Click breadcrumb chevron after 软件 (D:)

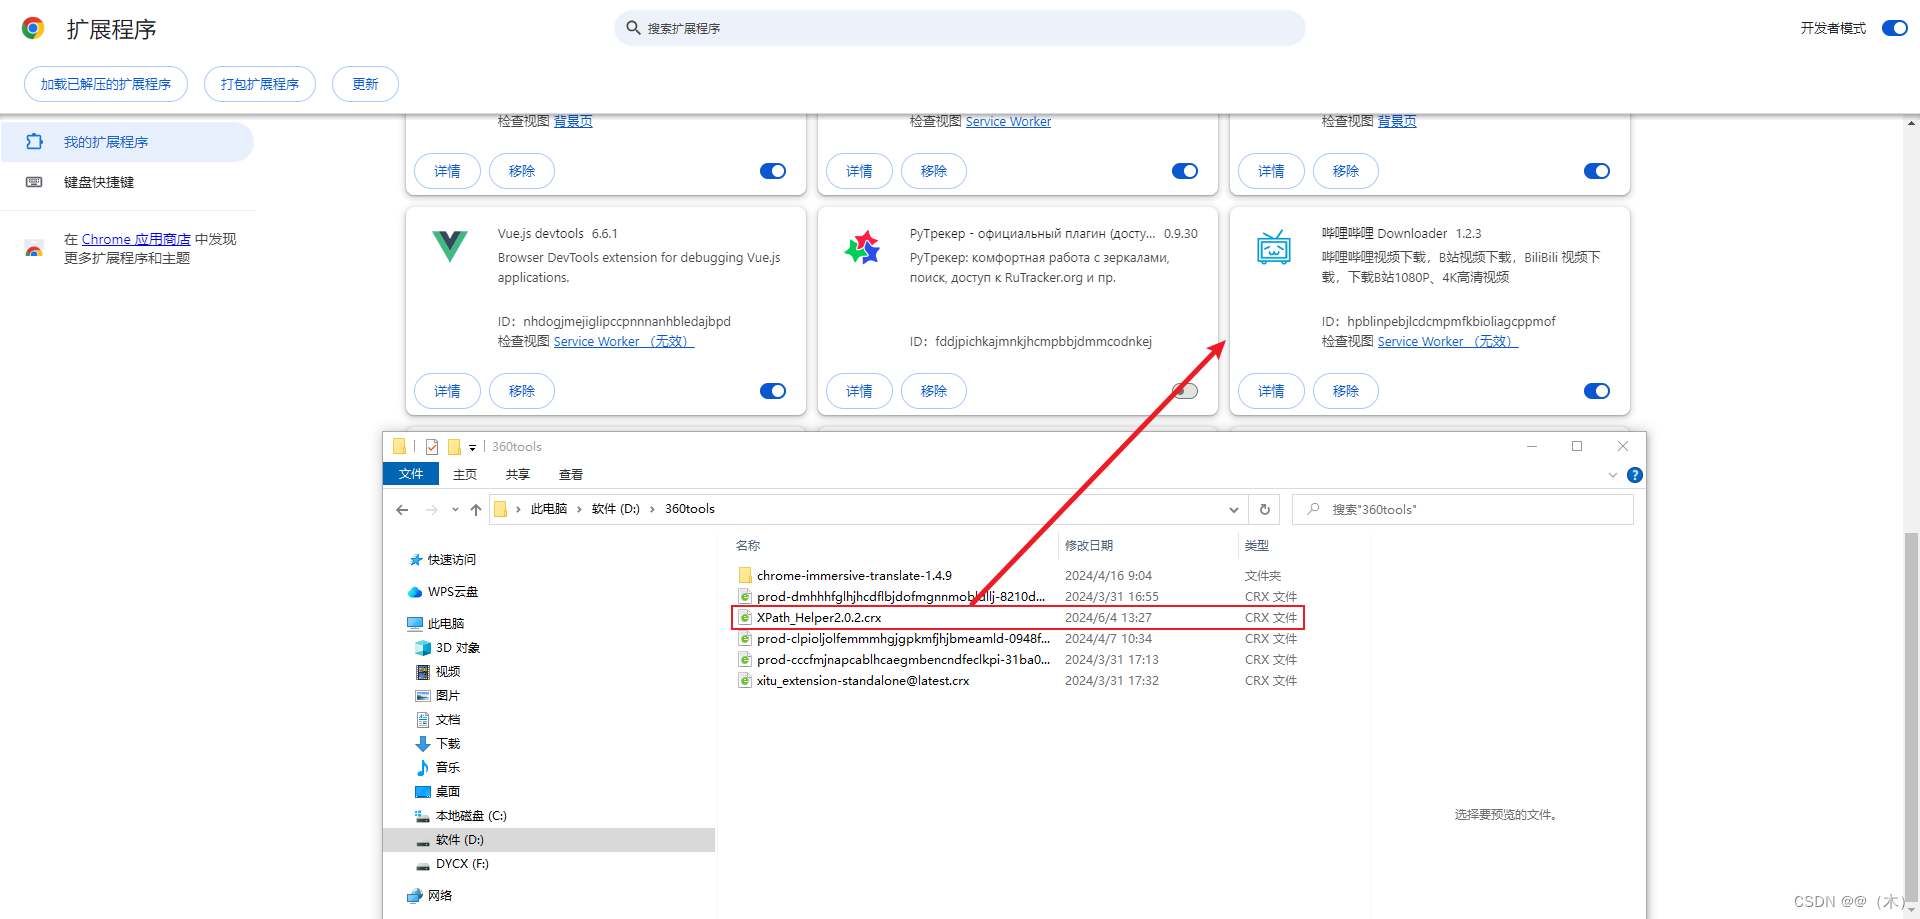pyautogui.click(x=652, y=509)
